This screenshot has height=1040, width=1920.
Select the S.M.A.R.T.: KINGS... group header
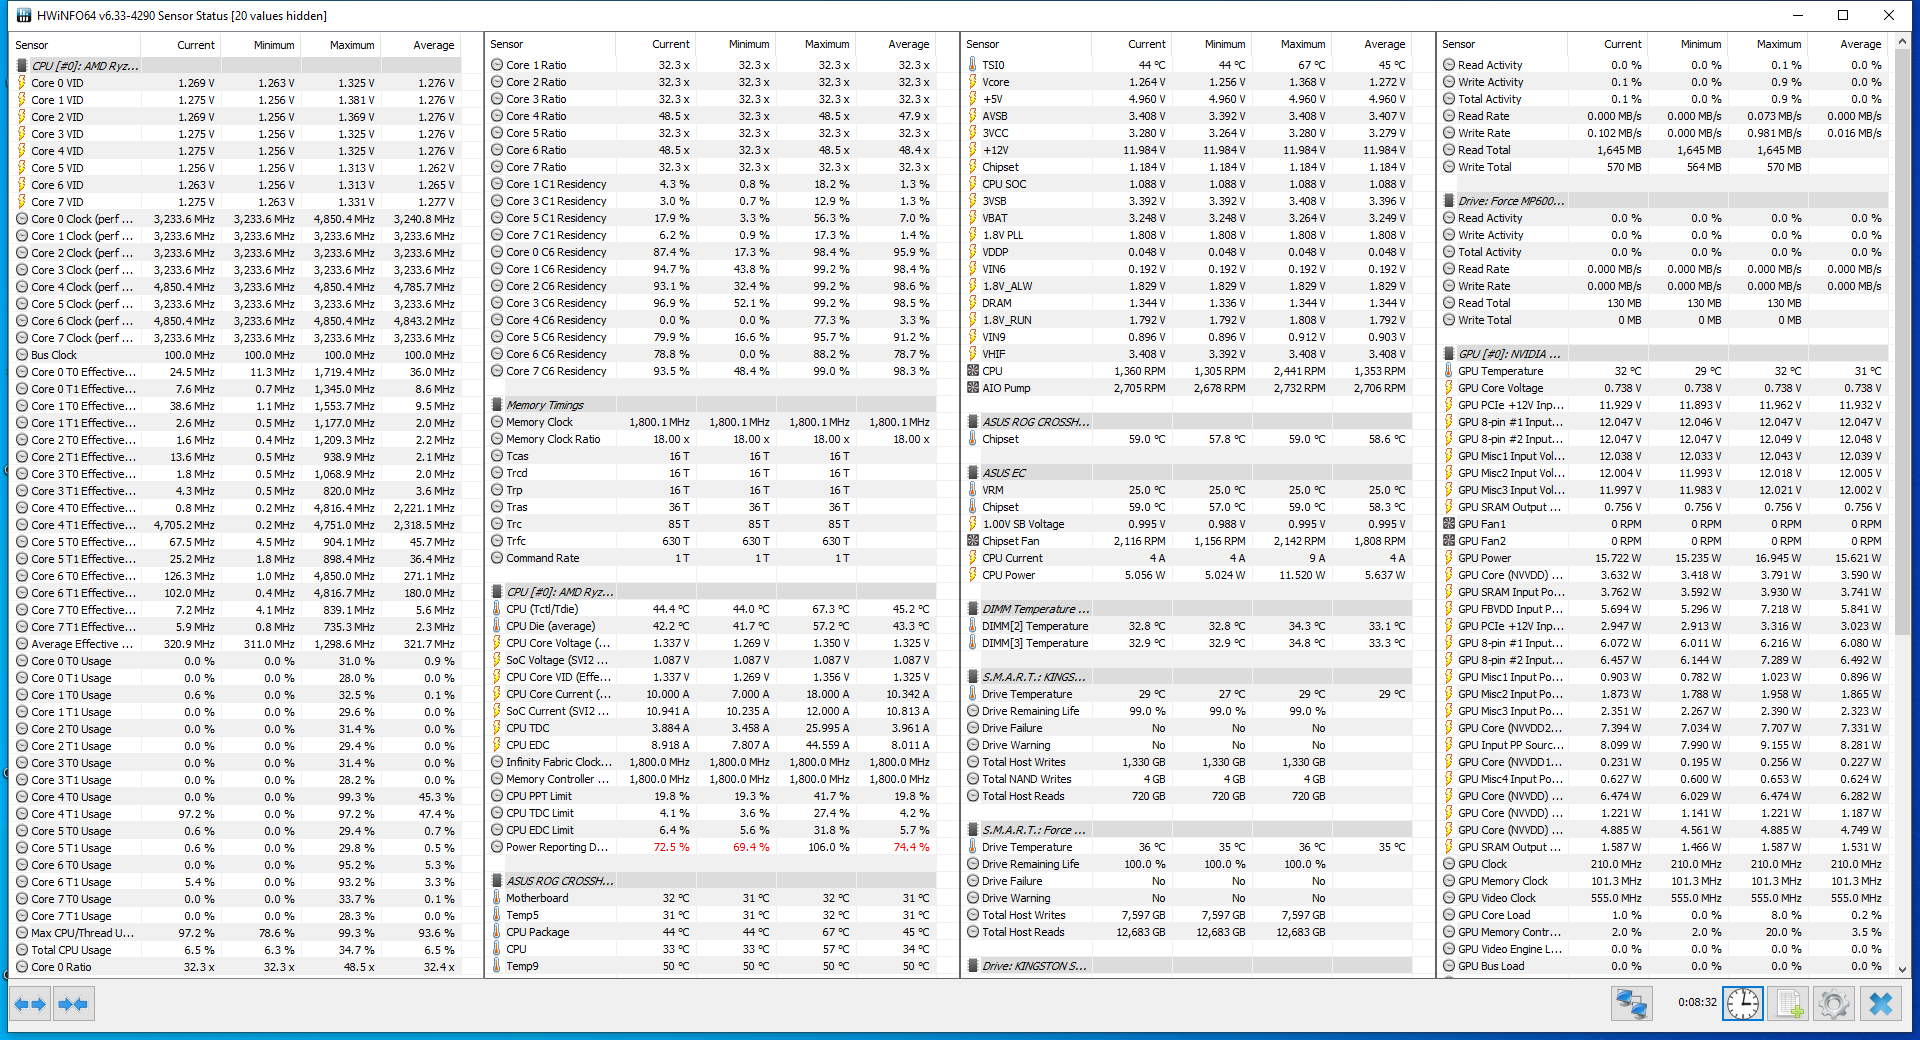(1188, 677)
